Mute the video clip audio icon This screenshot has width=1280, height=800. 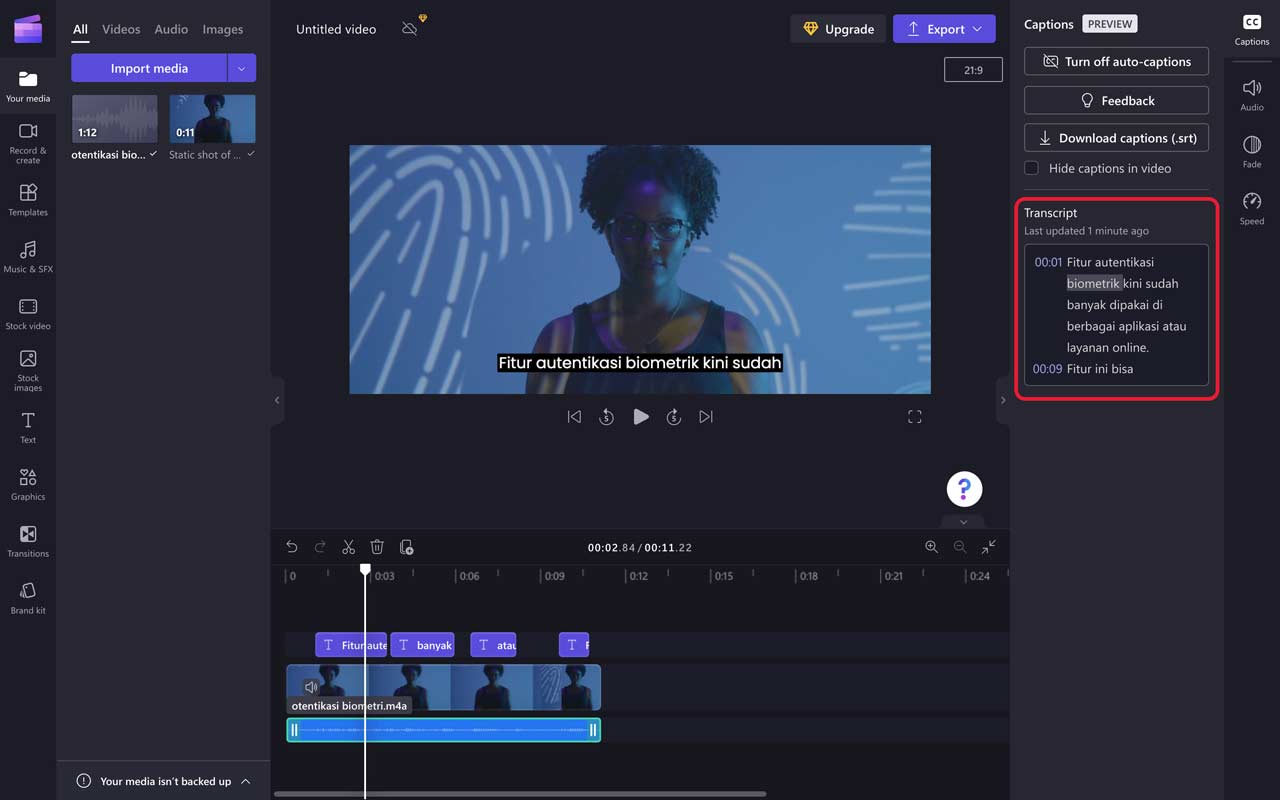tap(311, 687)
